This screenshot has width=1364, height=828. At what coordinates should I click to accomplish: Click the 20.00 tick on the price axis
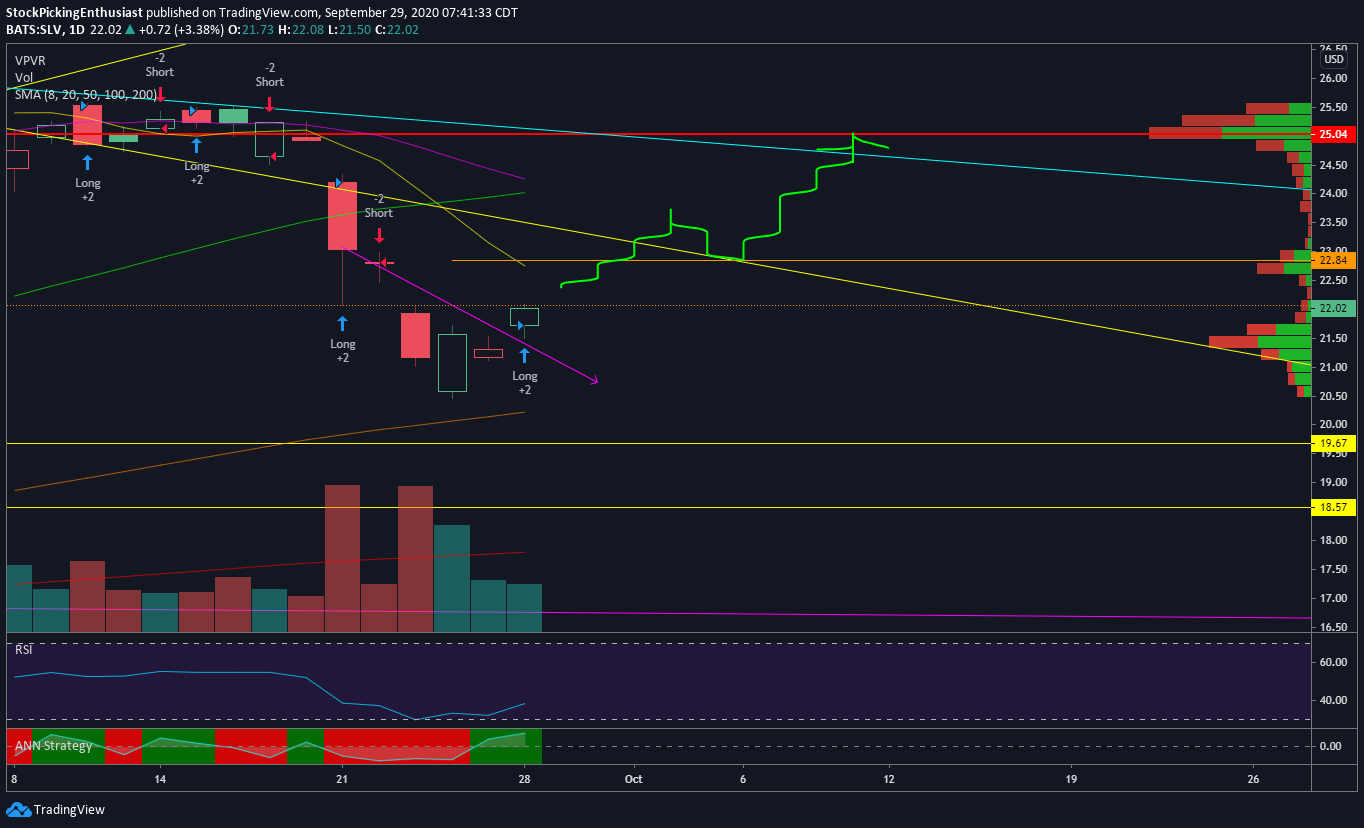tap(1333, 424)
